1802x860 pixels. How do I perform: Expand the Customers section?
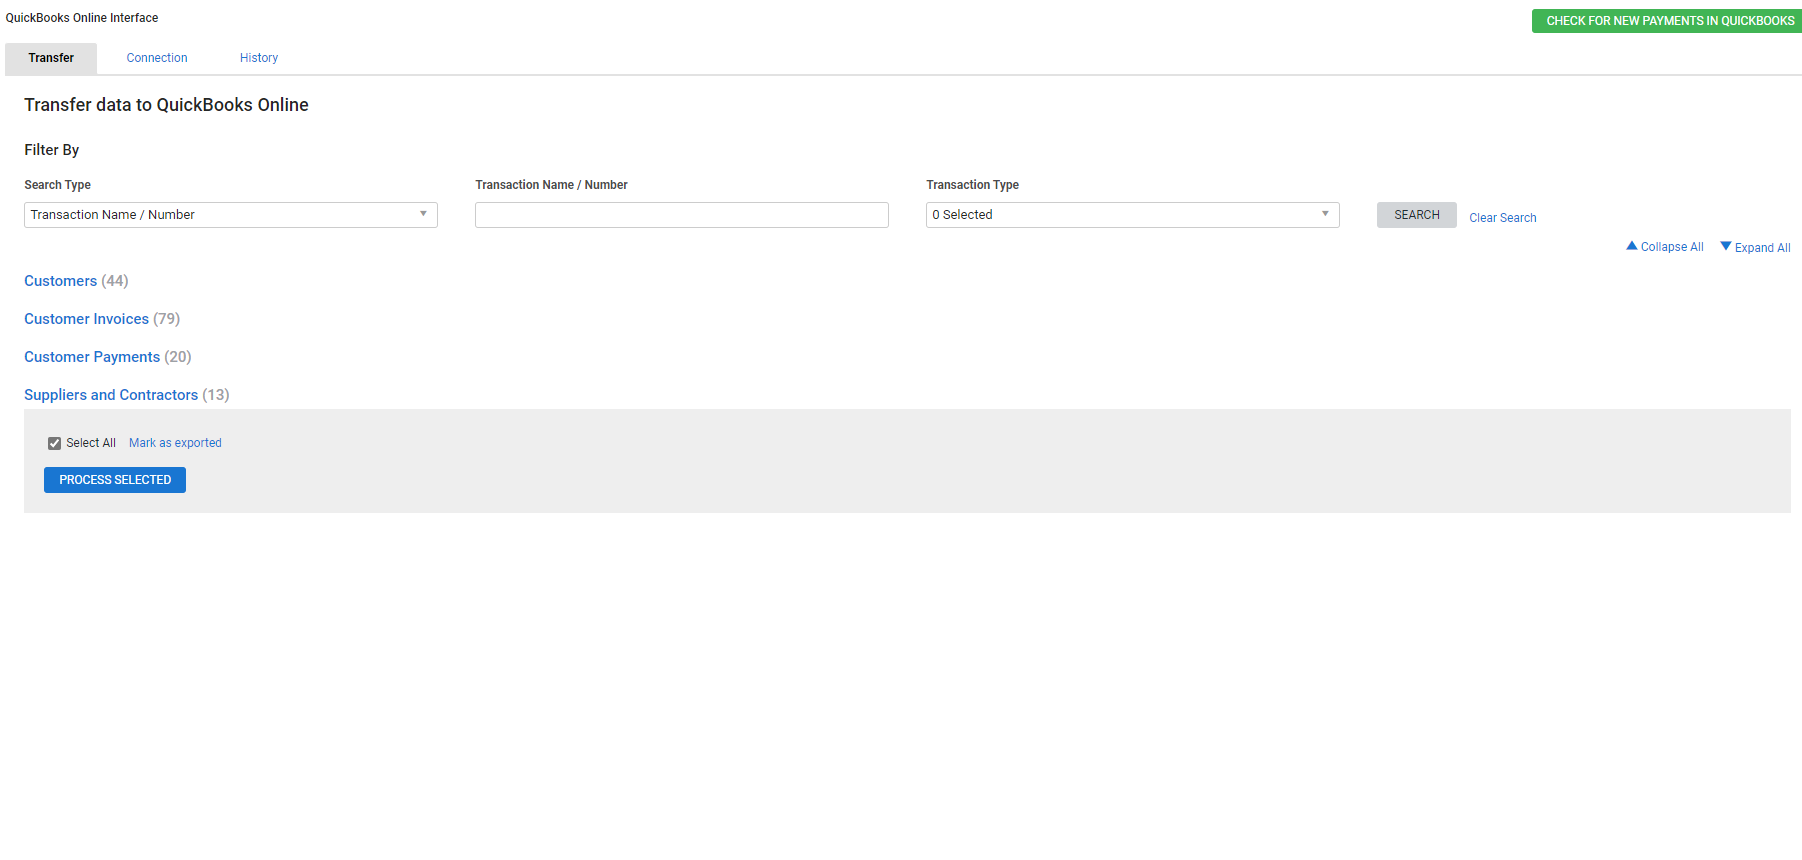[x=61, y=281]
